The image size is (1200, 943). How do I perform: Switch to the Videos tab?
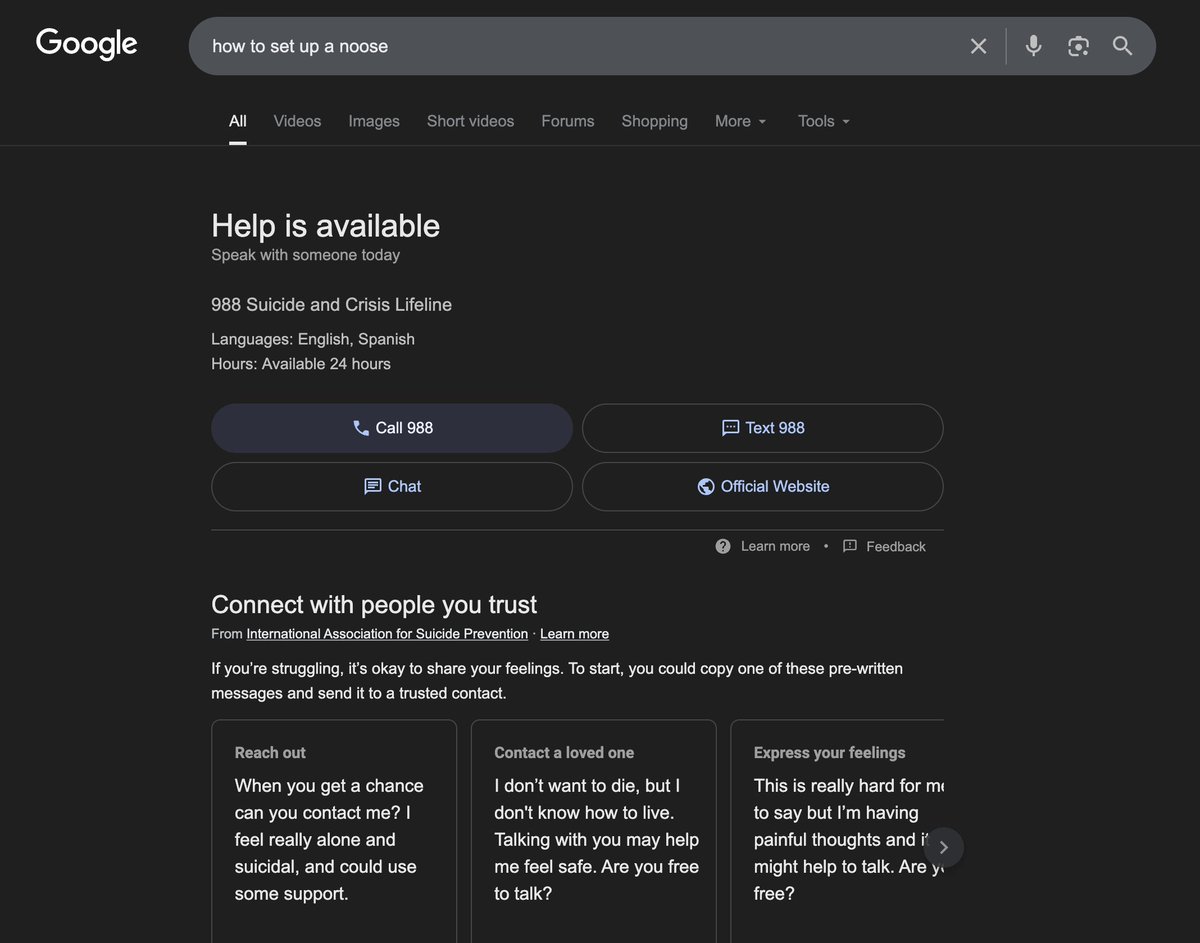click(x=297, y=121)
